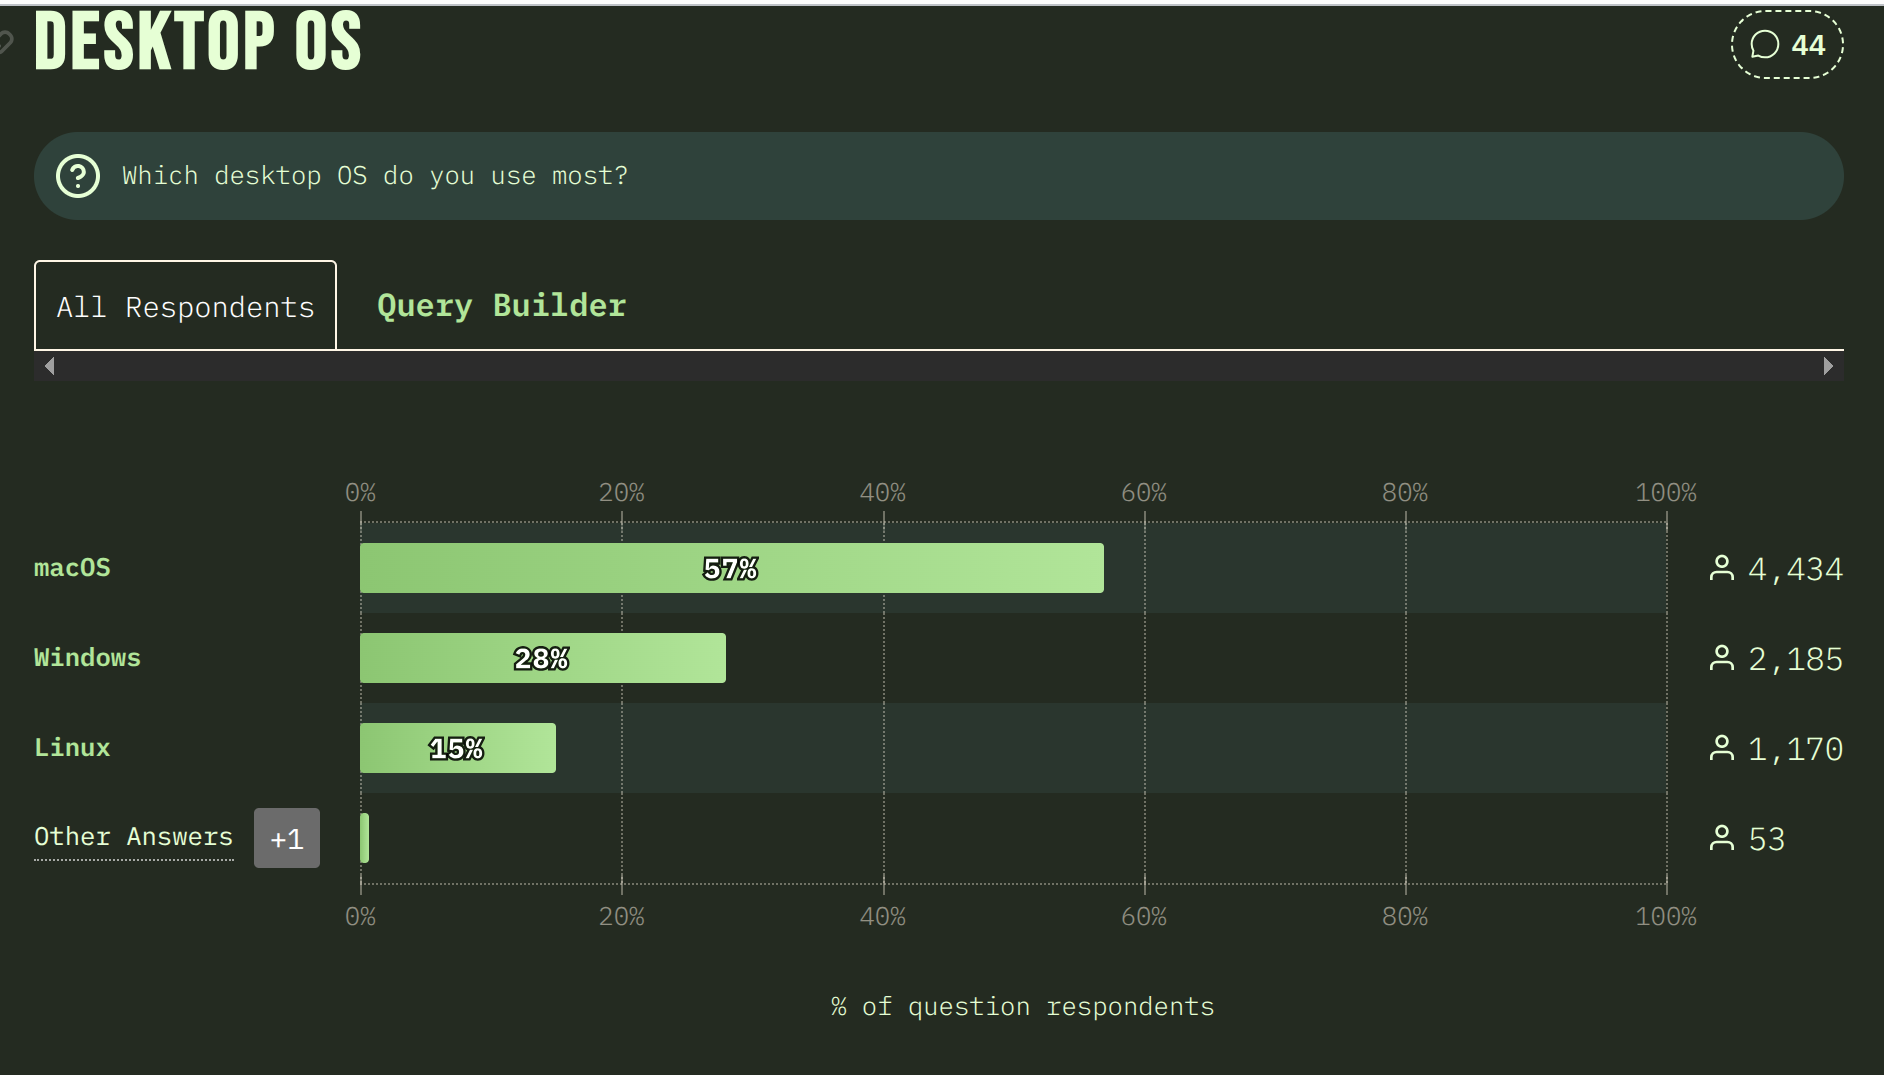
Task: Click the bottom axis 100% label
Action: [x=1666, y=916]
